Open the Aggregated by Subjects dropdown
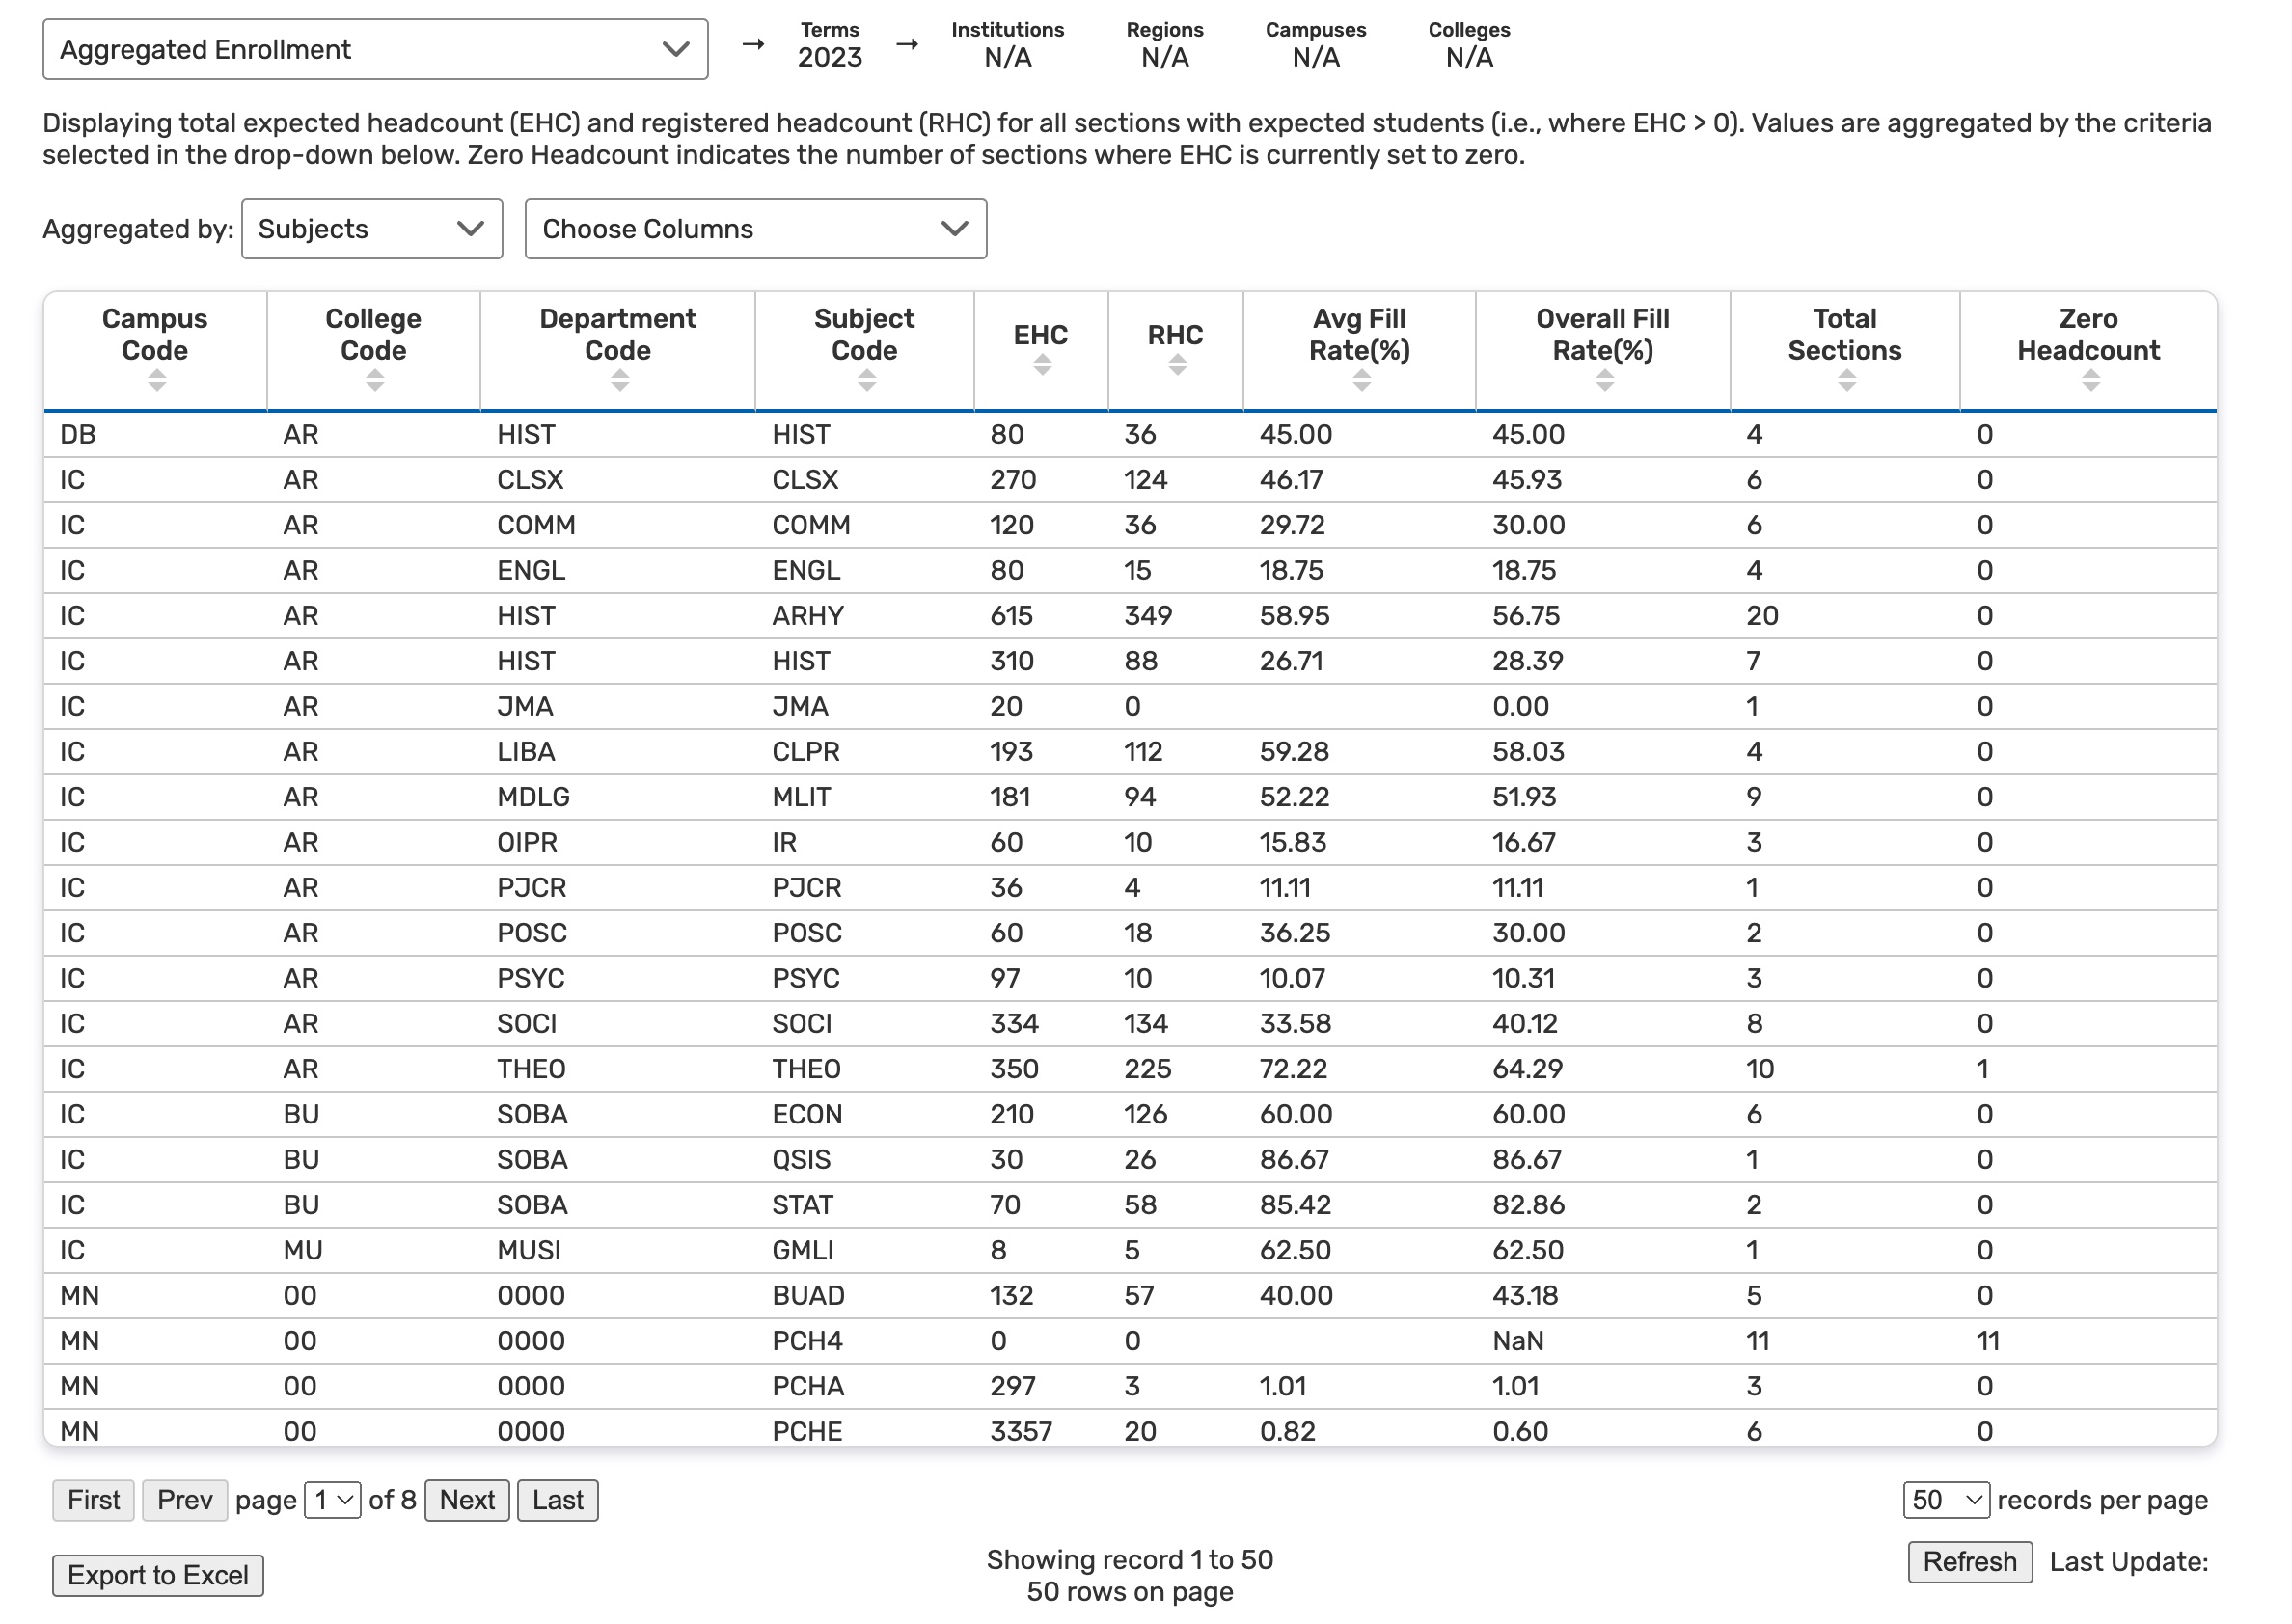 click(371, 229)
